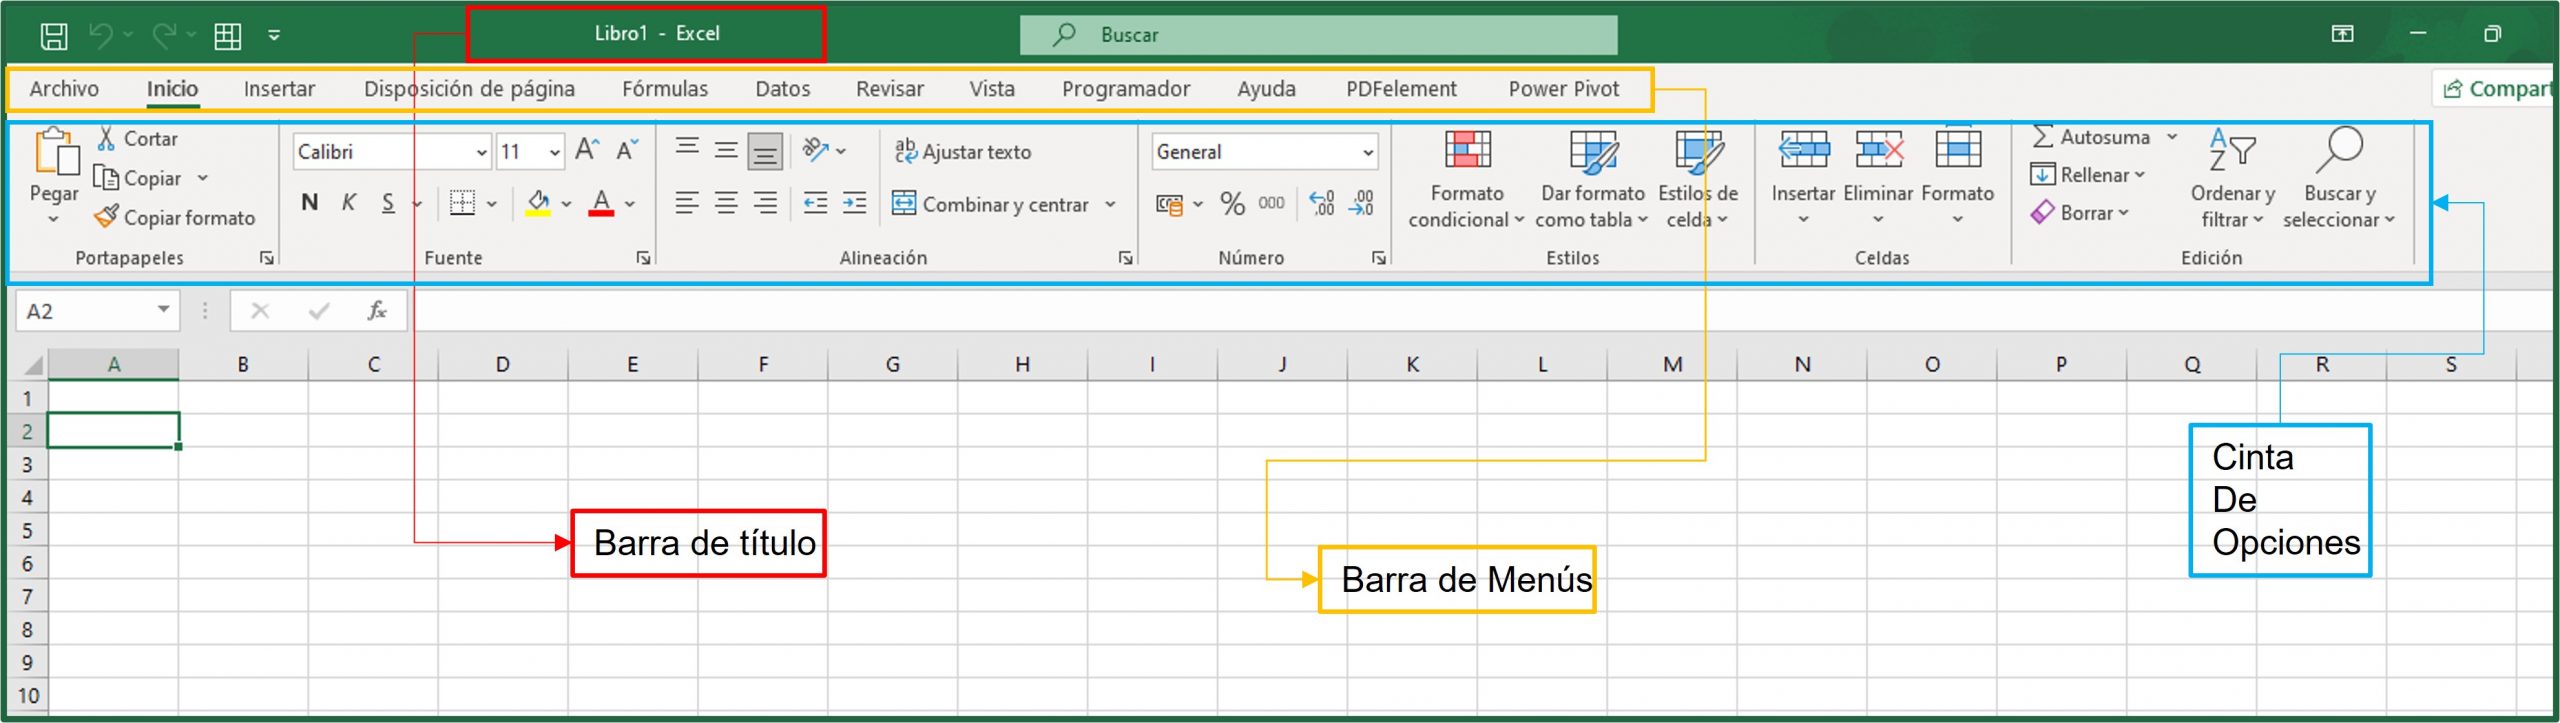
Task: Open the font size 11 dropdown
Action: 555,152
